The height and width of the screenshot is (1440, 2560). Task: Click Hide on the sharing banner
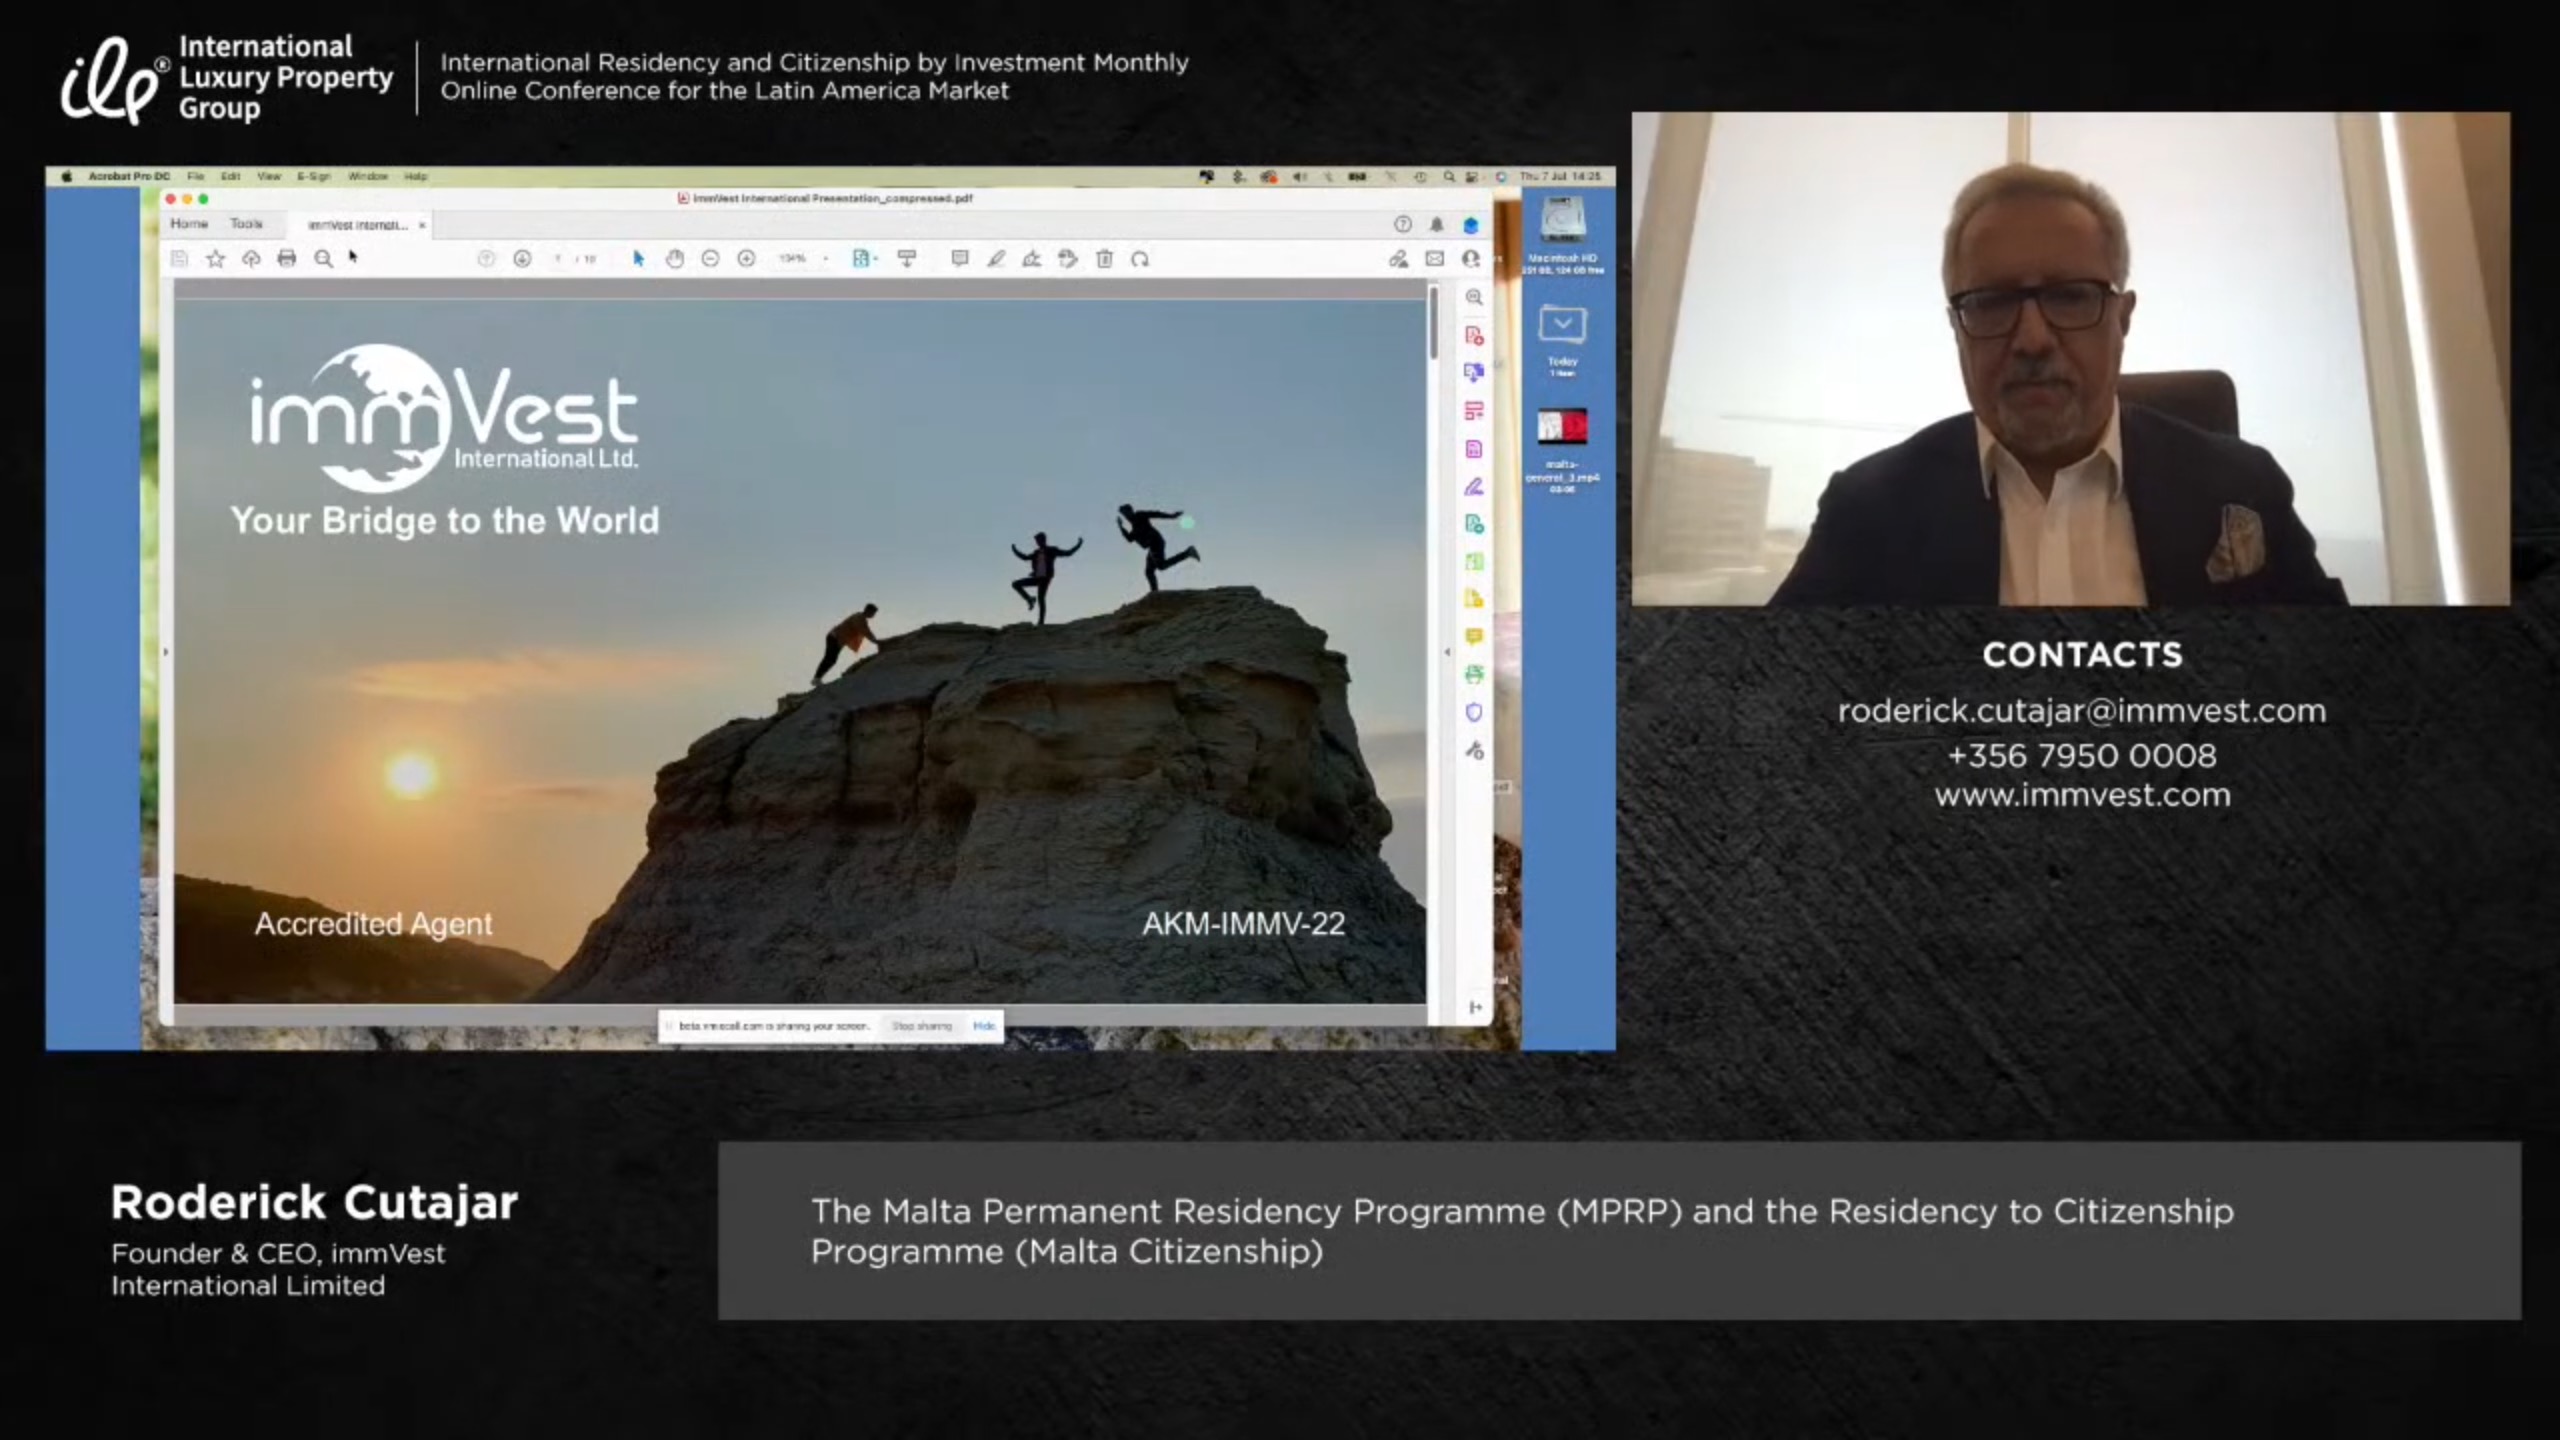[984, 1026]
